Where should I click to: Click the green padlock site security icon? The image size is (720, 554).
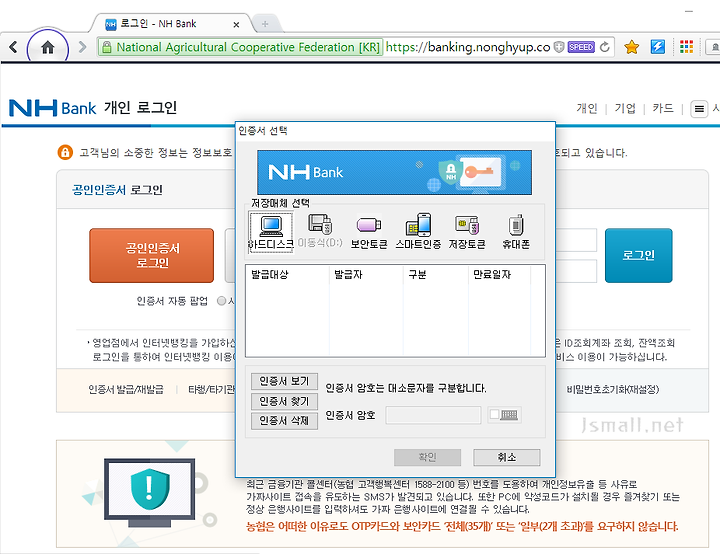click(107, 47)
